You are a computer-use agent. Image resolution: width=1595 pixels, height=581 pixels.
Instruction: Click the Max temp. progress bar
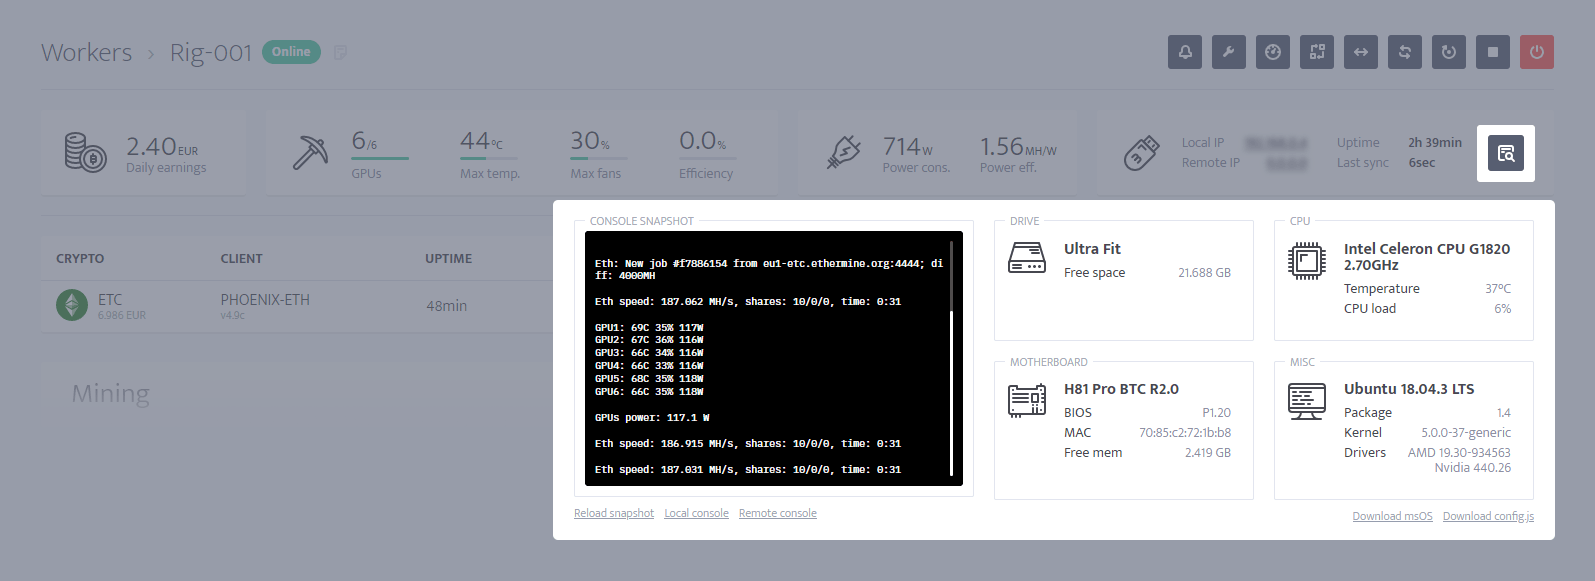coord(489,158)
